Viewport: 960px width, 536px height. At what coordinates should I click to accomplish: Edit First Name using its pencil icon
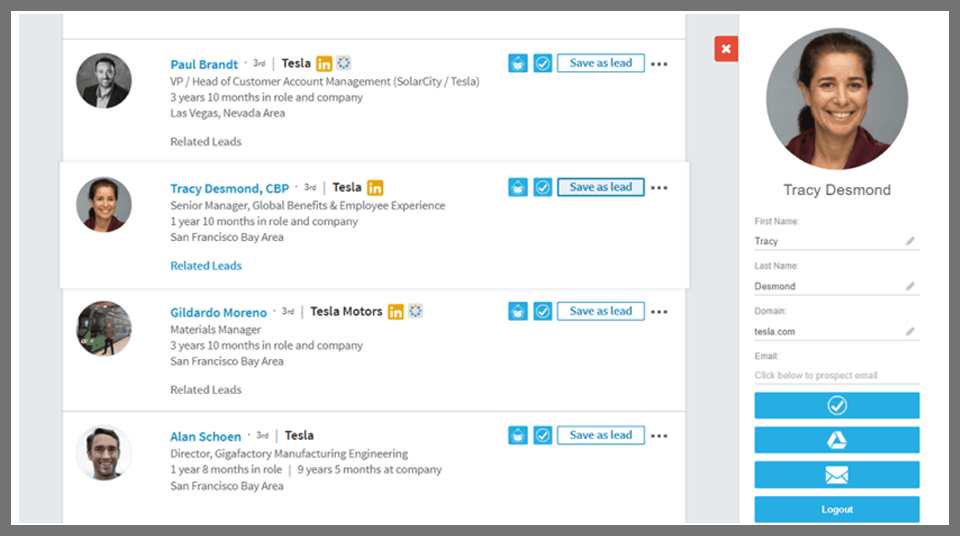coord(910,241)
